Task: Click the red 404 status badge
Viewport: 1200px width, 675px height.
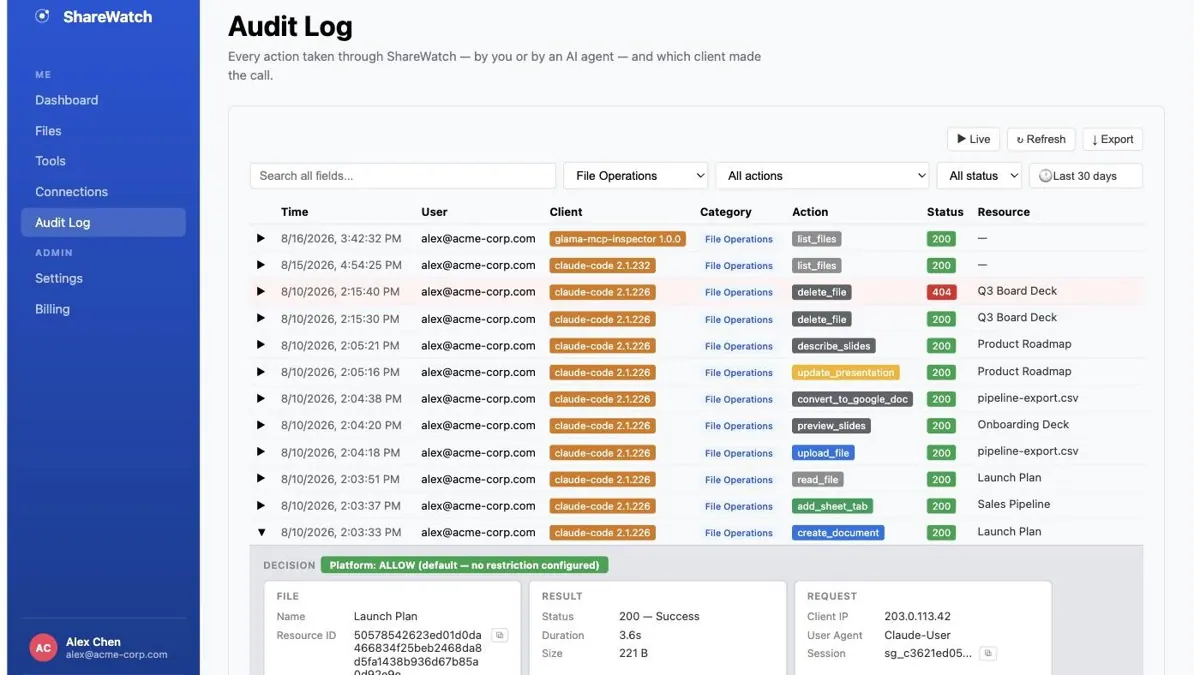Action: pos(941,292)
